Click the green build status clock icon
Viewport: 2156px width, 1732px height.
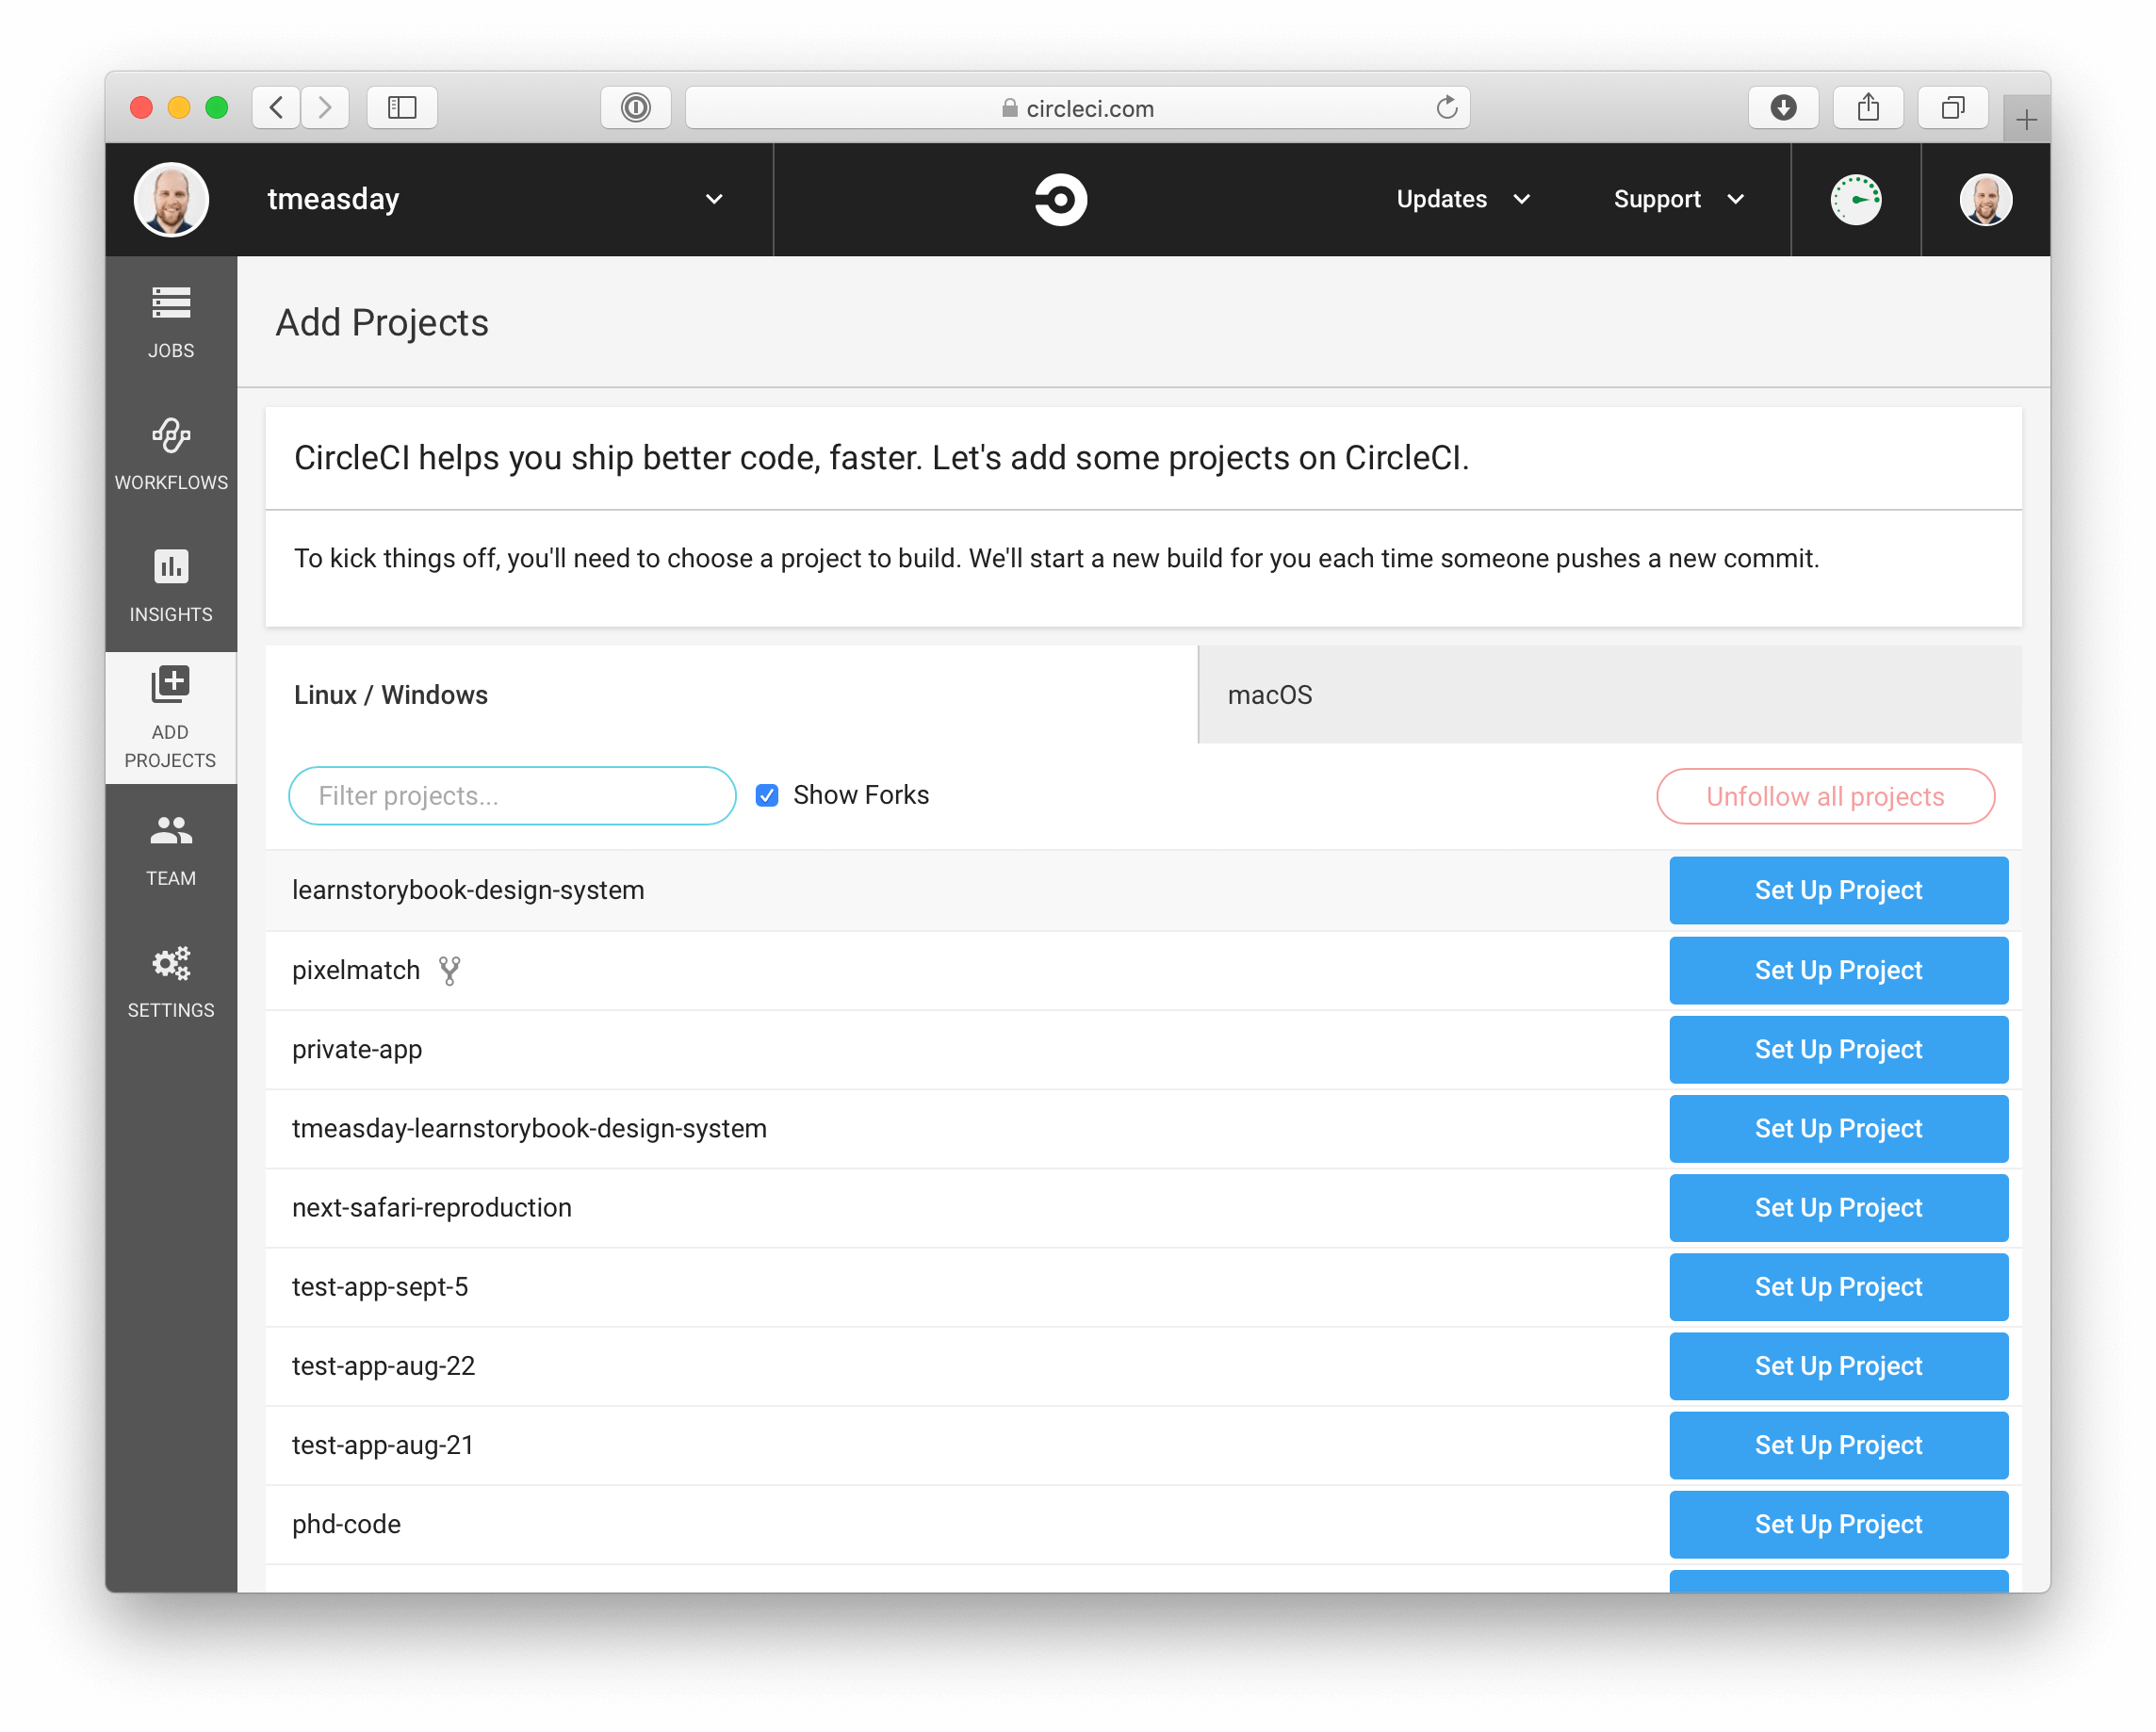coord(1856,200)
